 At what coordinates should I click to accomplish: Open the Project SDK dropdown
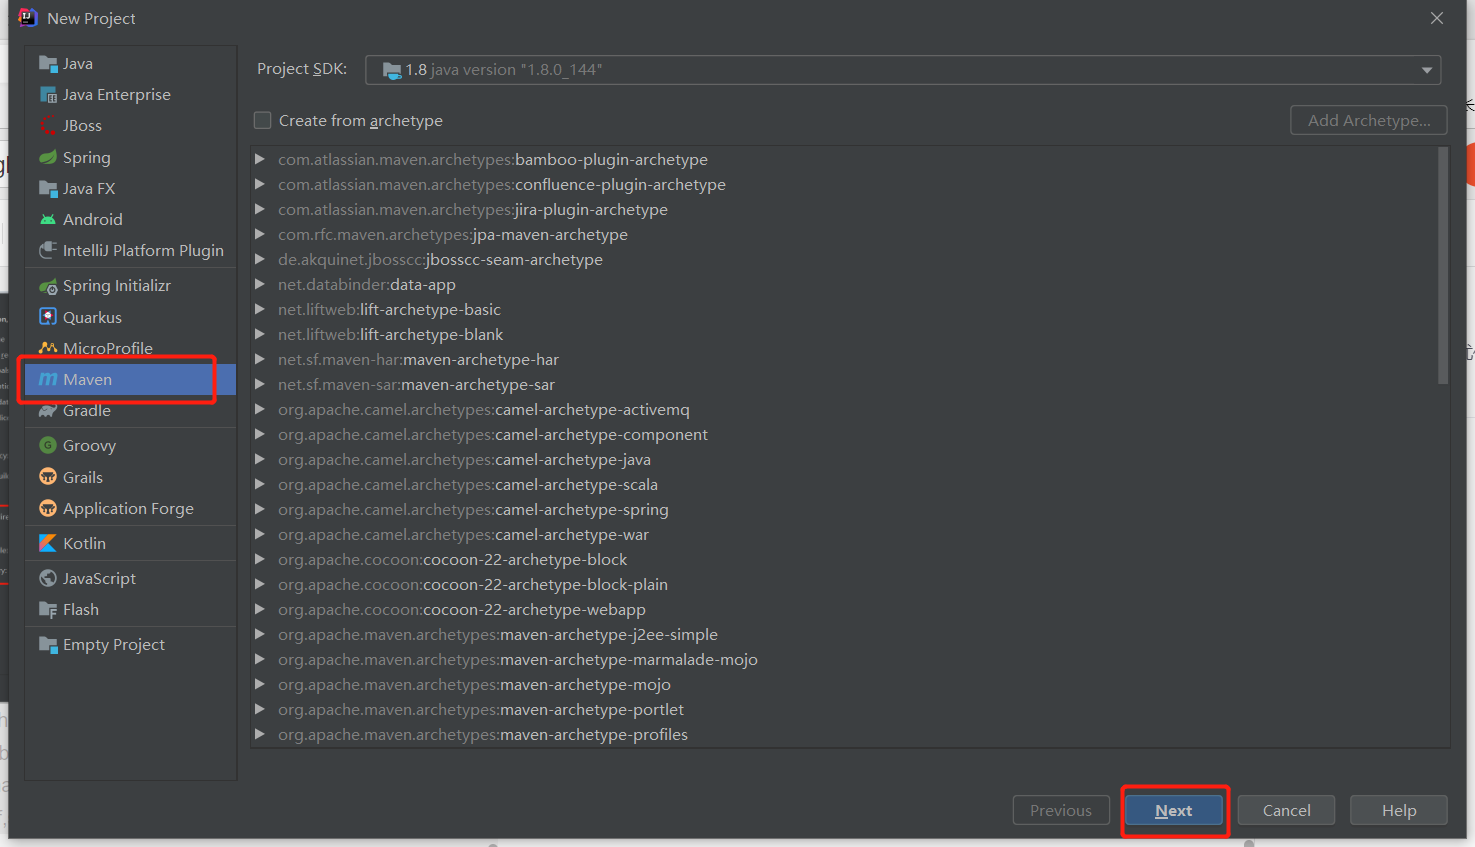click(903, 70)
